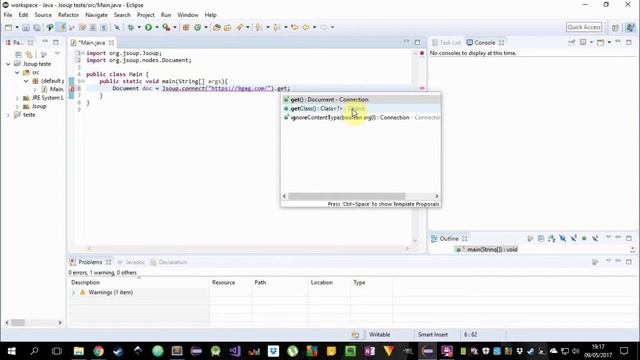Switch to the Declaration tab

pyautogui.click(x=169, y=262)
